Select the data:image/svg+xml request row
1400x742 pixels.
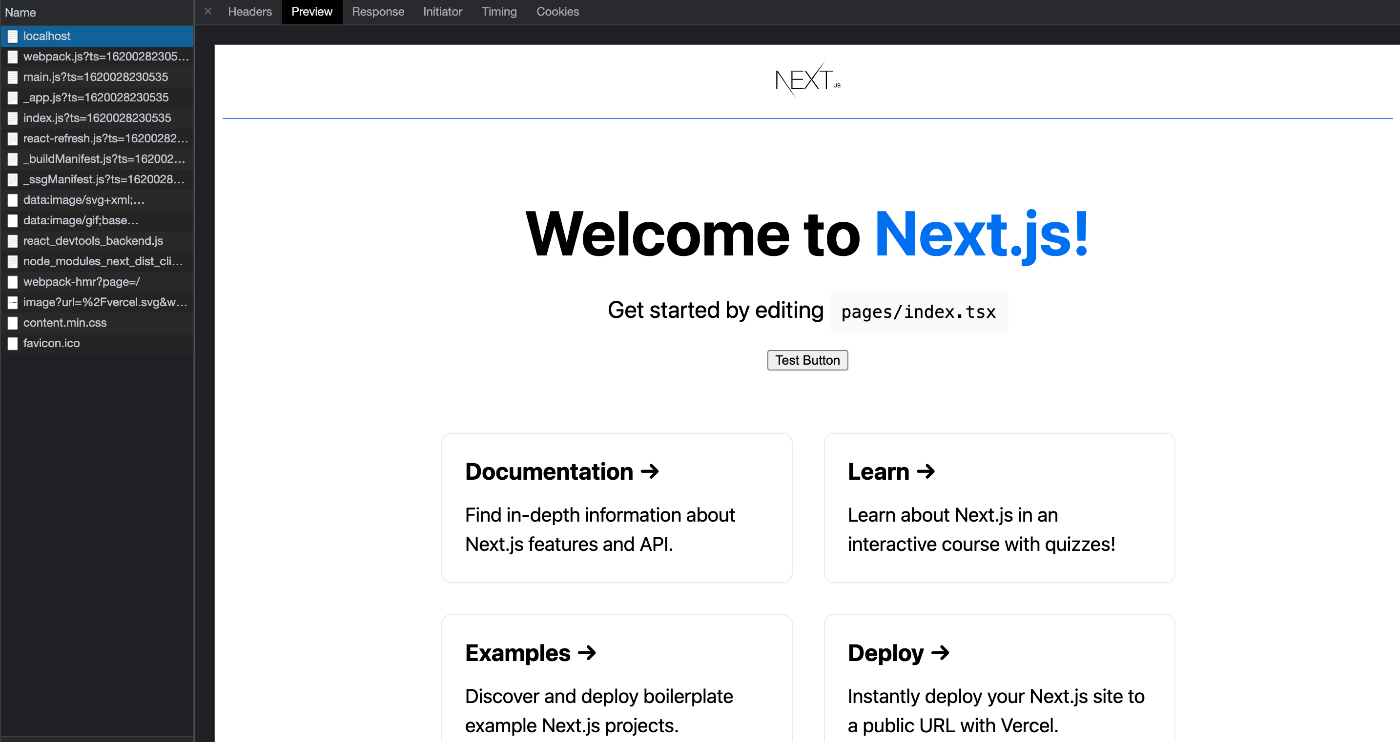pos(97,200)
